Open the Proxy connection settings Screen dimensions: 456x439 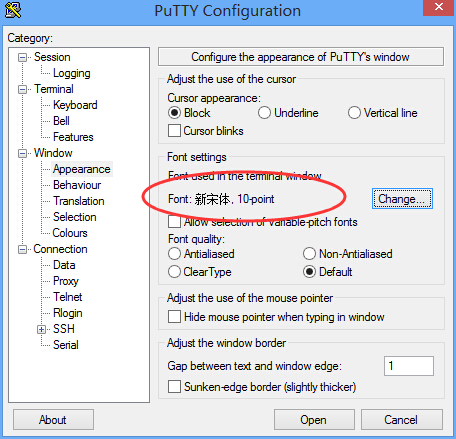point(66,281)
